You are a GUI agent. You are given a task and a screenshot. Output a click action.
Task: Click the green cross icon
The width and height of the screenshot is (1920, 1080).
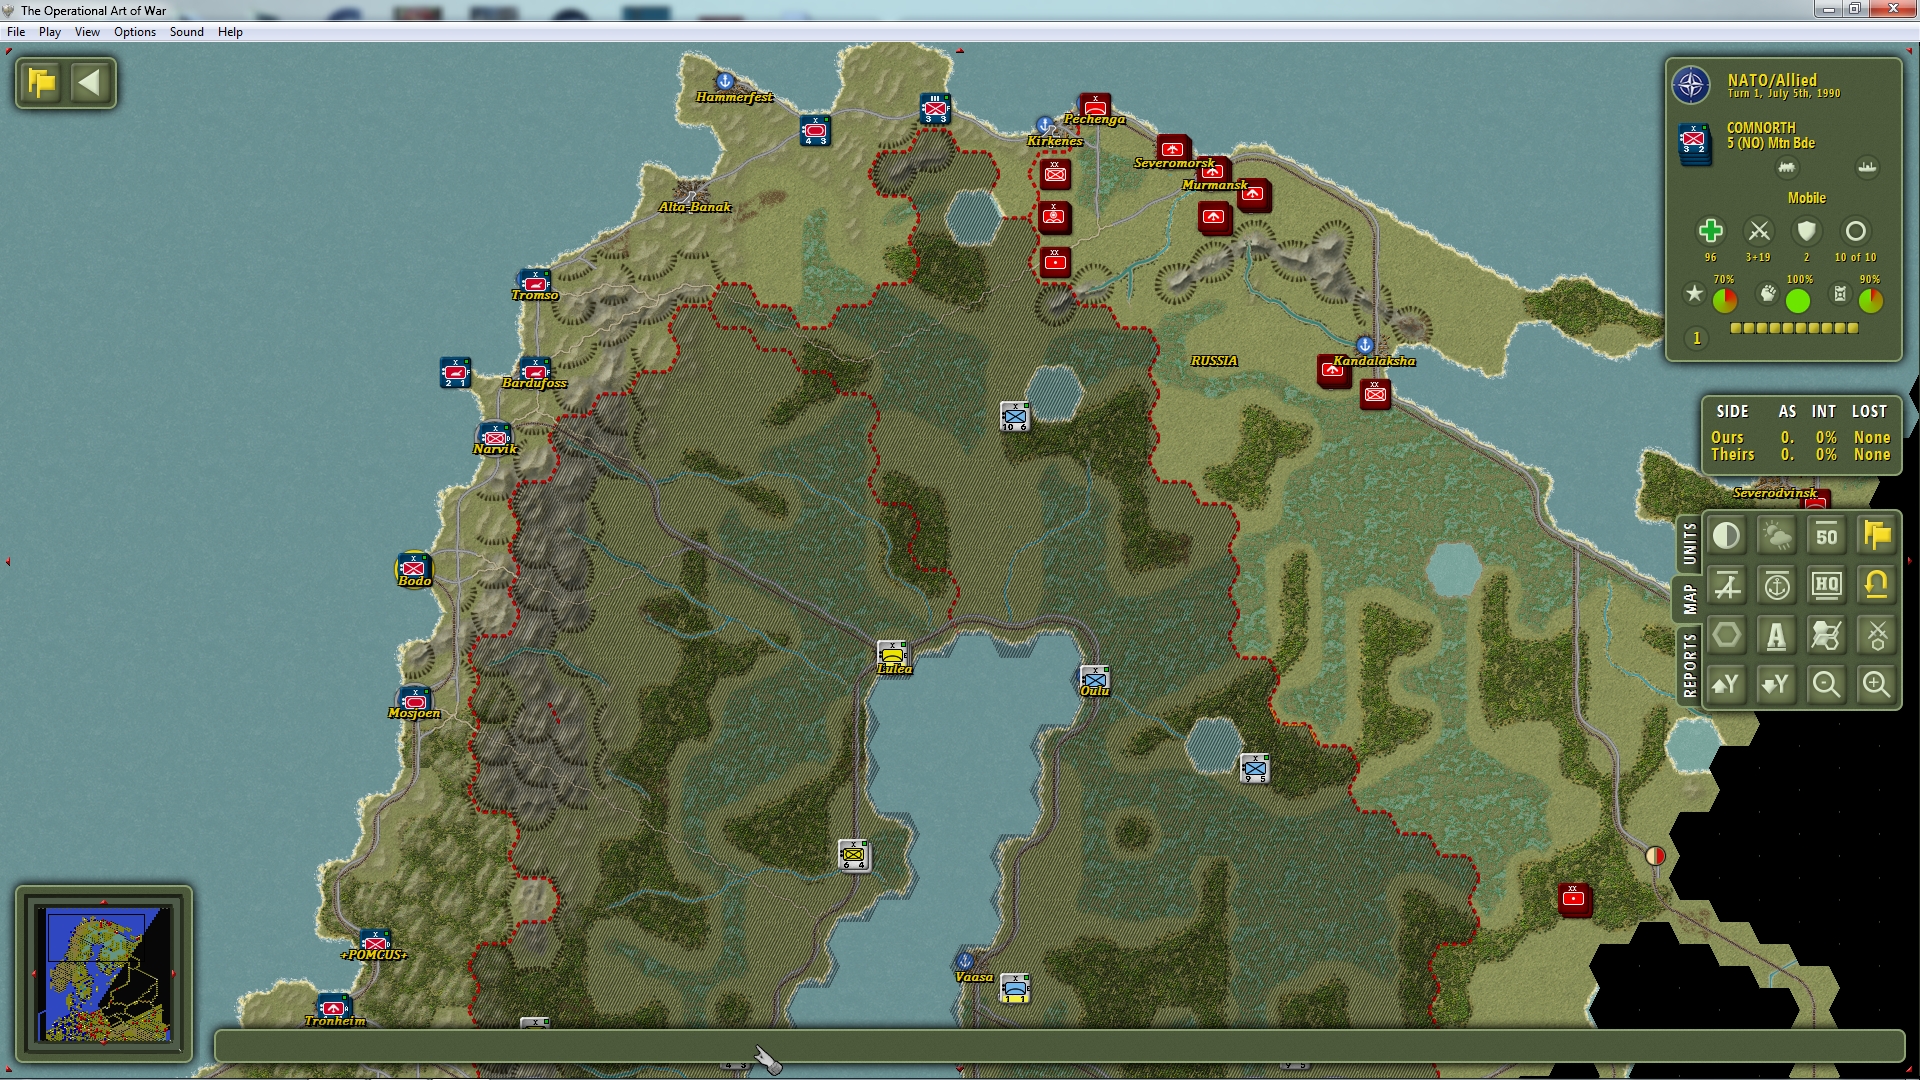coord(1711,231)
